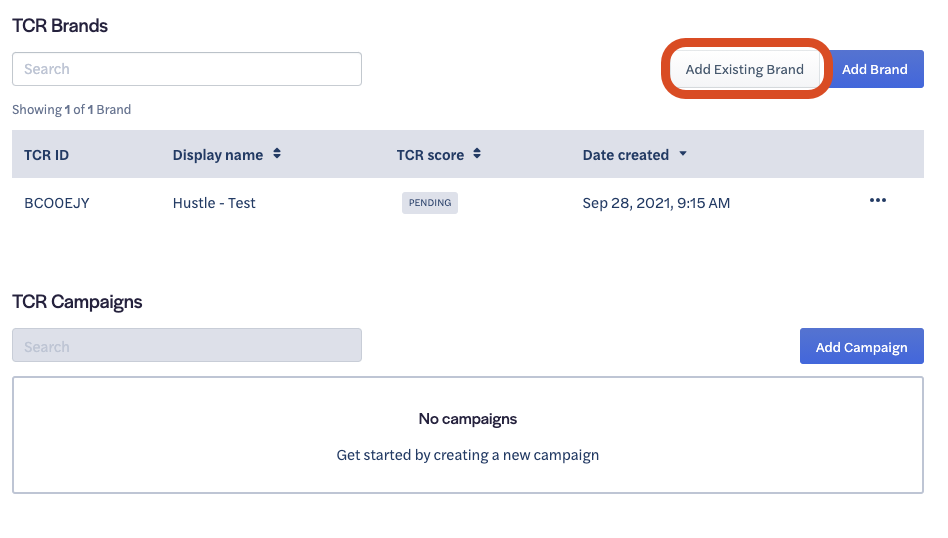Focus the TCR Brands search field

(187, 69)
